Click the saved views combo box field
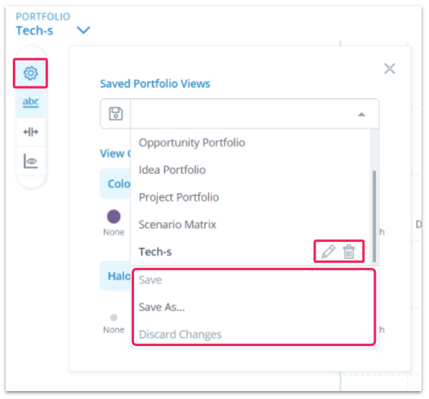Screen dimensions: 429x399 pyautogui.click(x=255, y=114)
